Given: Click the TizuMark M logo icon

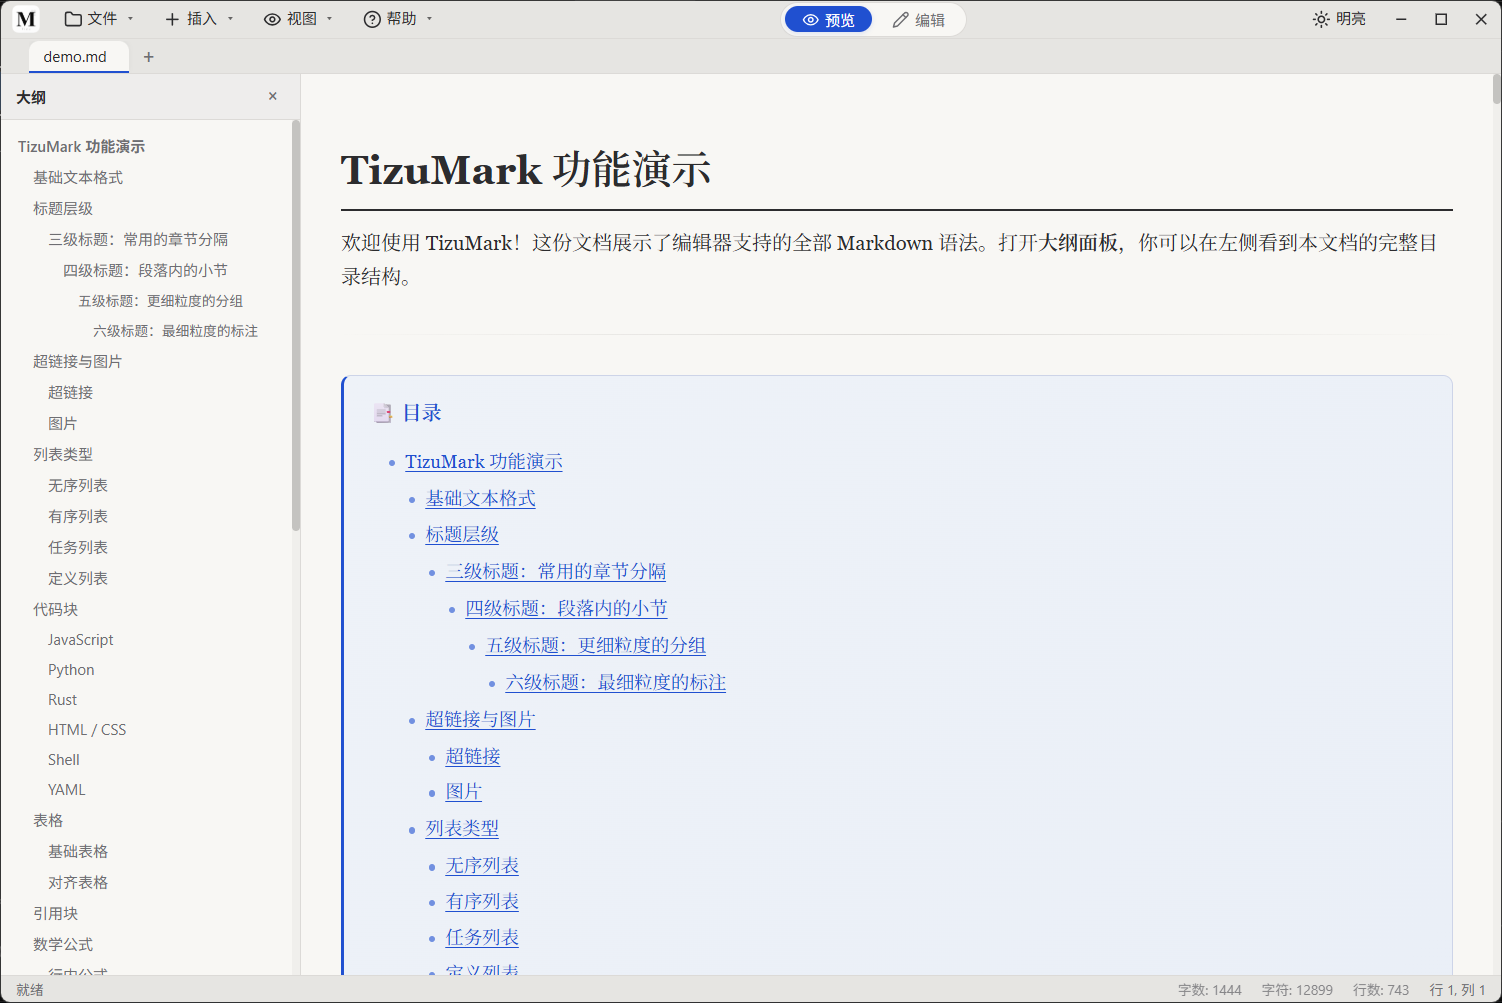Looking at the screenshot, I should pos(26,19).
